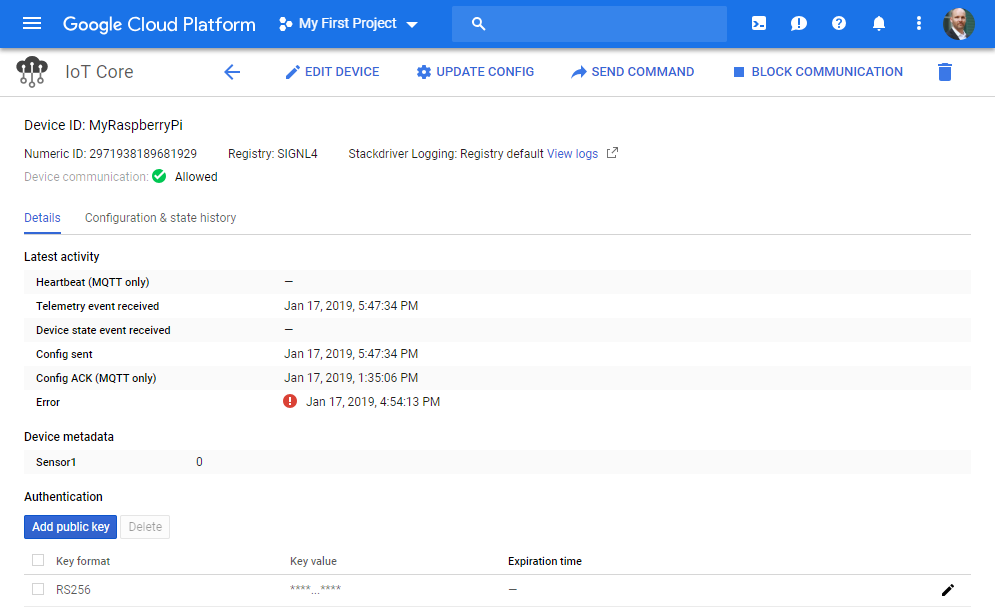Click the Heartbeat (MQTT only) row label
This screenshot has height=612, width=995.
[x=93, y=282]
